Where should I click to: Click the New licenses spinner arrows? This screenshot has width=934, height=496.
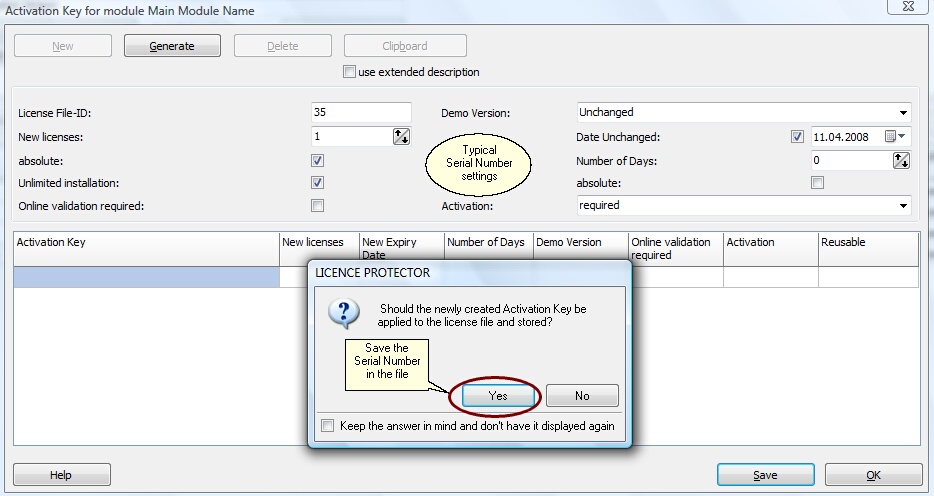(x=402, y=137)
